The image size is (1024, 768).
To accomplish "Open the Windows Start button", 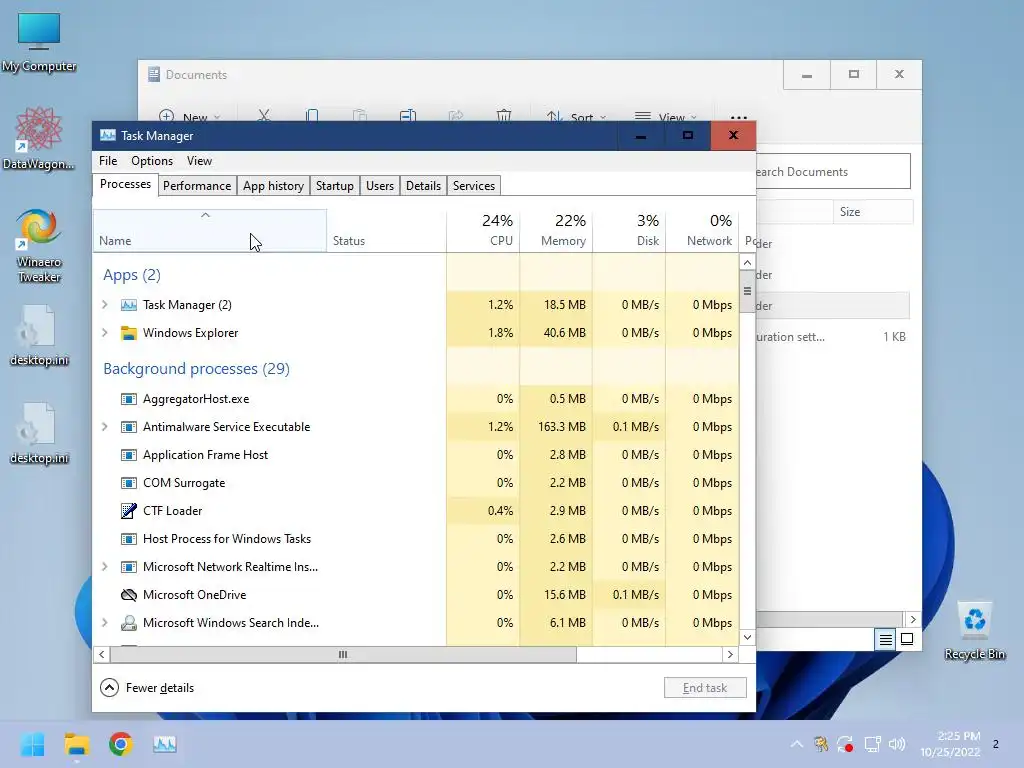I will pos(32,744).
